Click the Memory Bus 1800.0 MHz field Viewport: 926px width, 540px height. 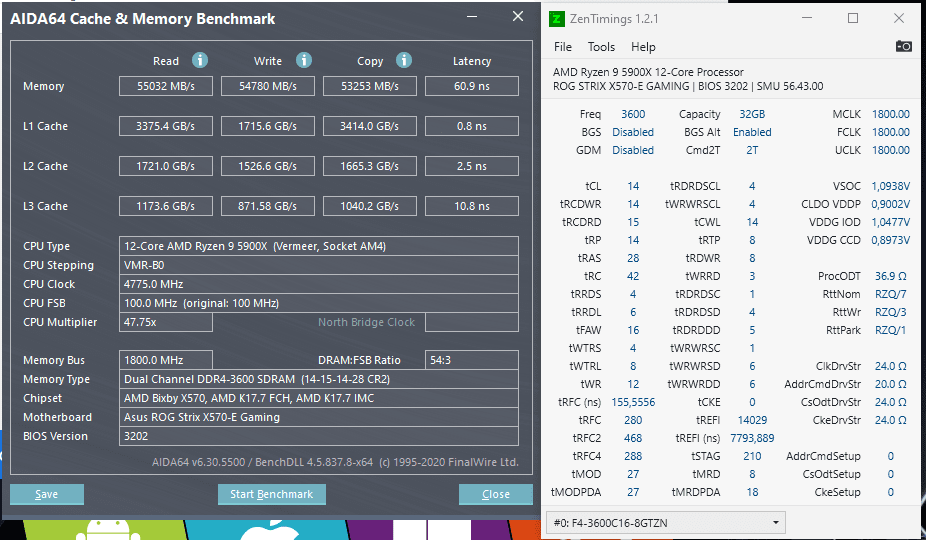166,360
